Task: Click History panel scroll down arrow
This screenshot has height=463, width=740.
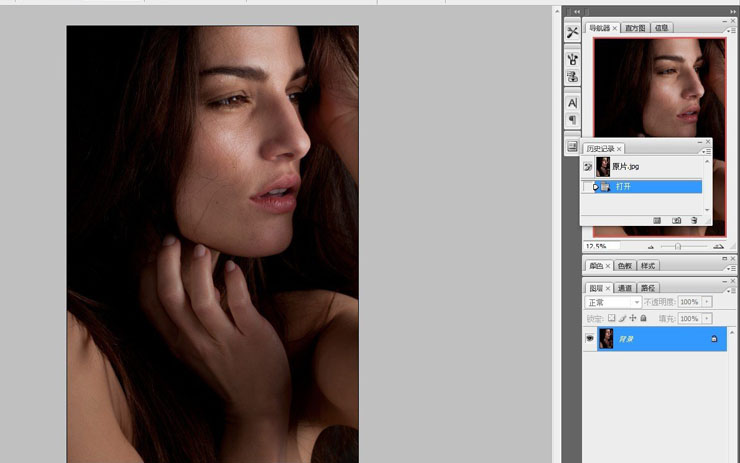Action: tap(707, 210)
